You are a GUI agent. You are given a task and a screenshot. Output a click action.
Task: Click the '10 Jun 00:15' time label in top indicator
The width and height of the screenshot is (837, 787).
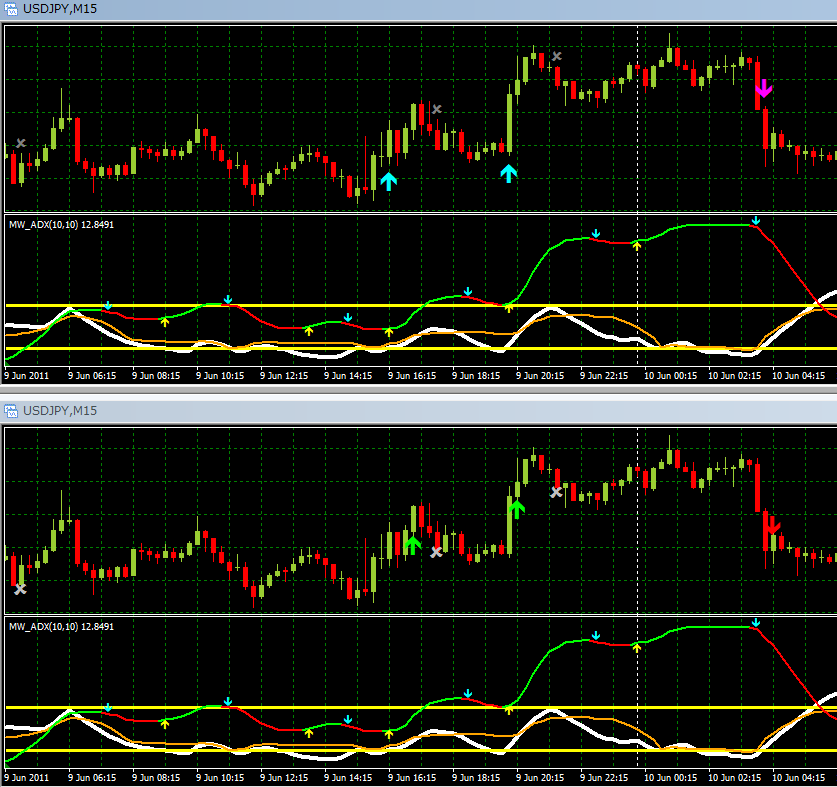(672, 376)
